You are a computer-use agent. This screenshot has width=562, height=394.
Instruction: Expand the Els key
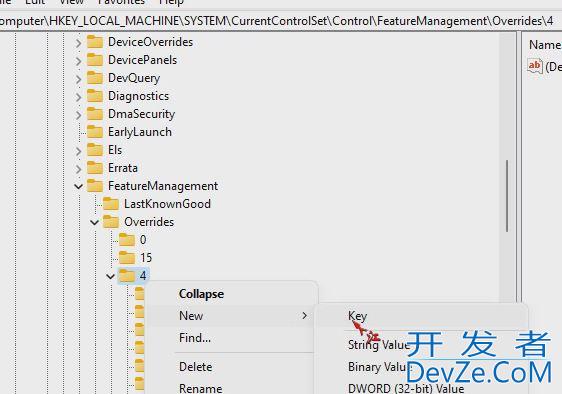78,151
